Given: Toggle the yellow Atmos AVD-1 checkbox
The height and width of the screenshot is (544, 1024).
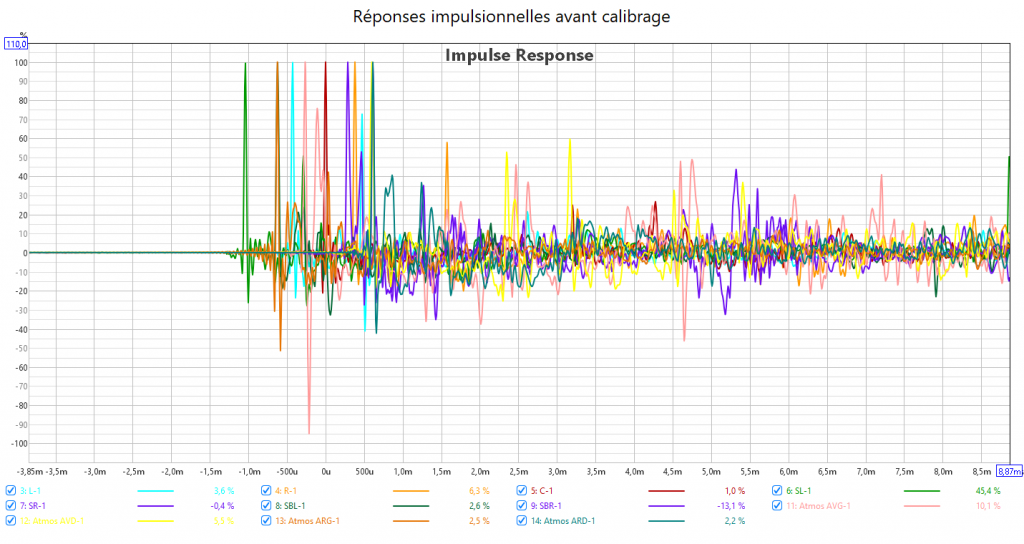Looking at the screenshot, I should pyautogui.click(x=11, y=521).
